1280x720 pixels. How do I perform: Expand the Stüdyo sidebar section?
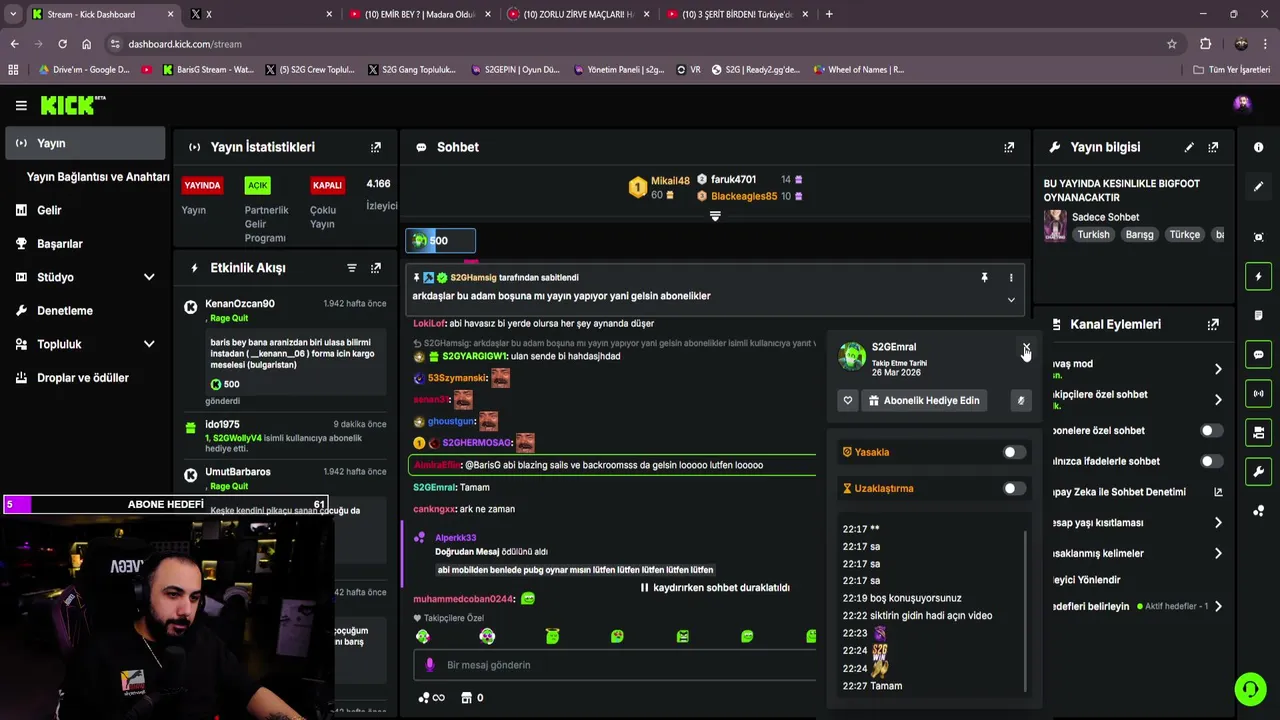pyautogui.click(x=149, y=277)
